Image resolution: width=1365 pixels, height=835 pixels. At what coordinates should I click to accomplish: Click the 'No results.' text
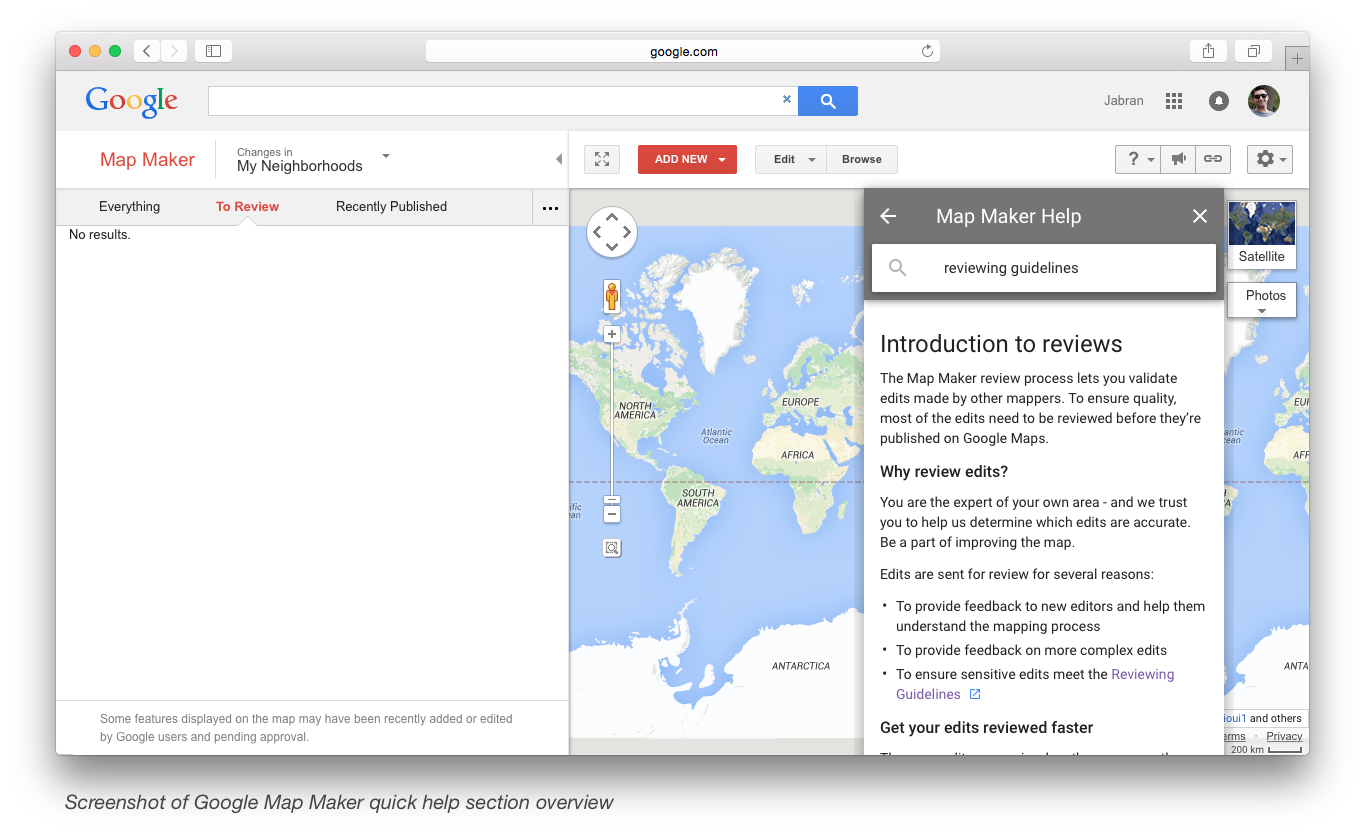click(99, 235)
